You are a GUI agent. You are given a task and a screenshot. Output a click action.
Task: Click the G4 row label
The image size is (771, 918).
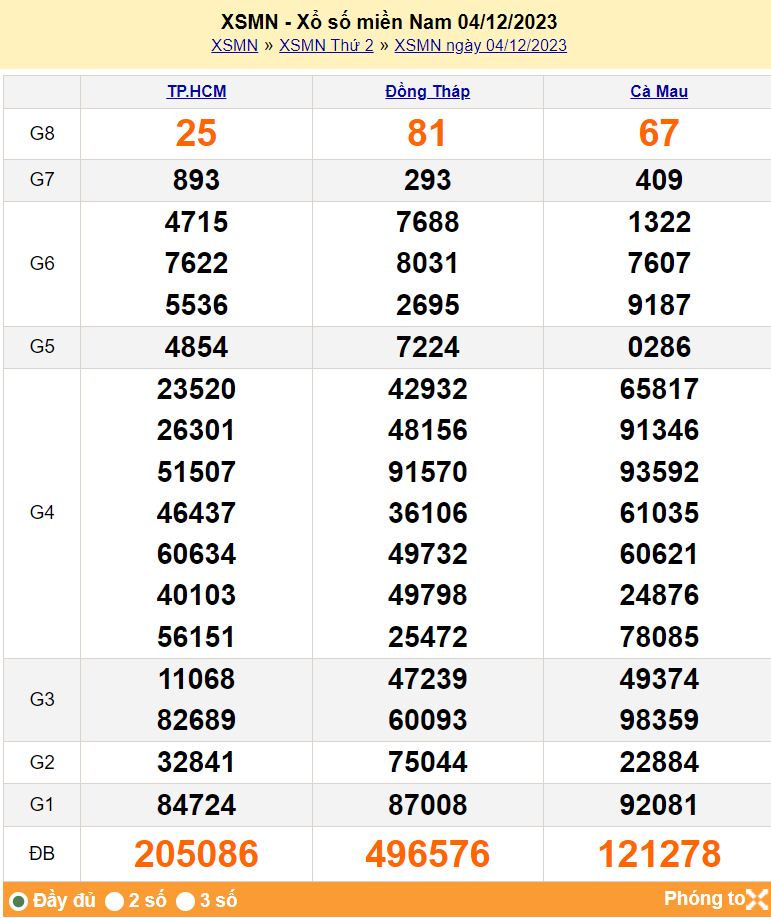[42, 512]
